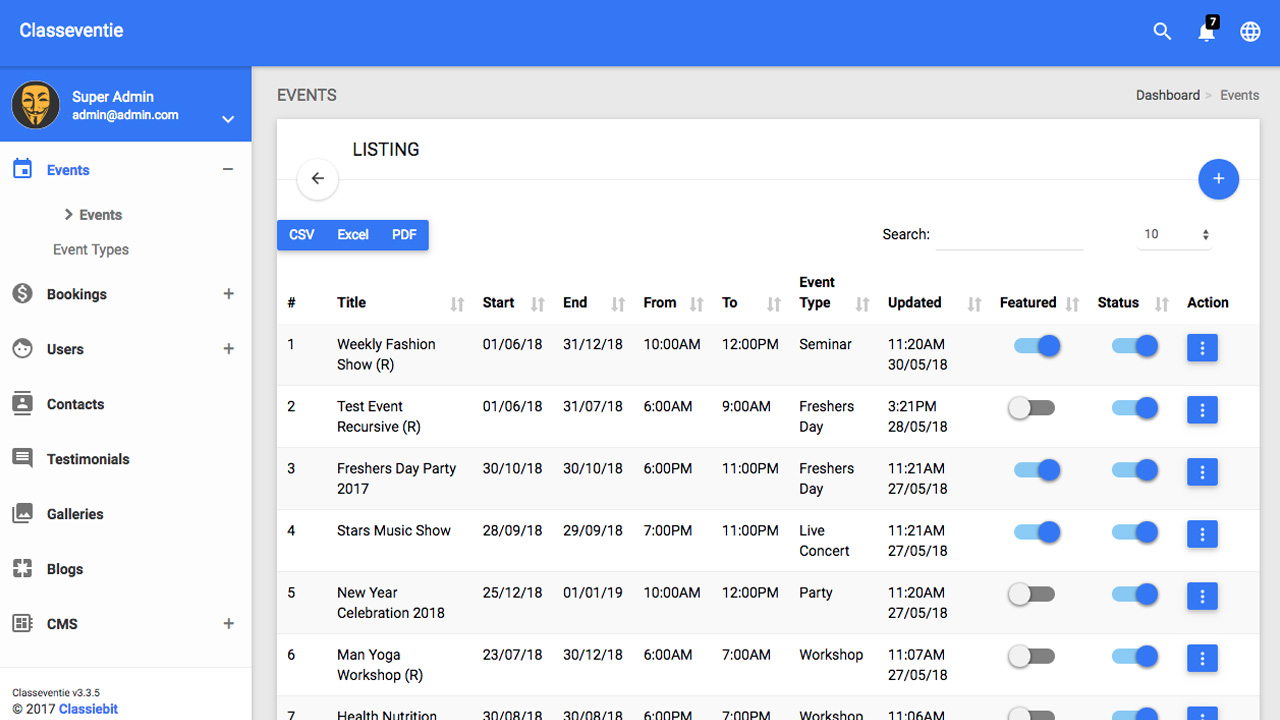Viewport: 1280px width, 720px height.
Task: Click the Contacts icon in sidebar
Action: tap(22, 404)
